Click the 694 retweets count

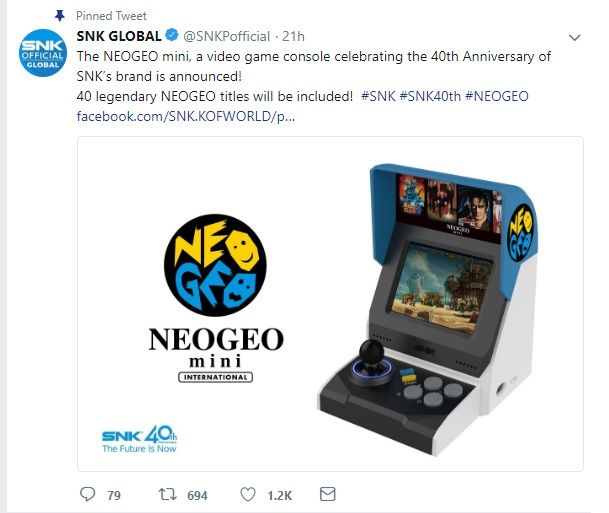(x=197, y=495)
